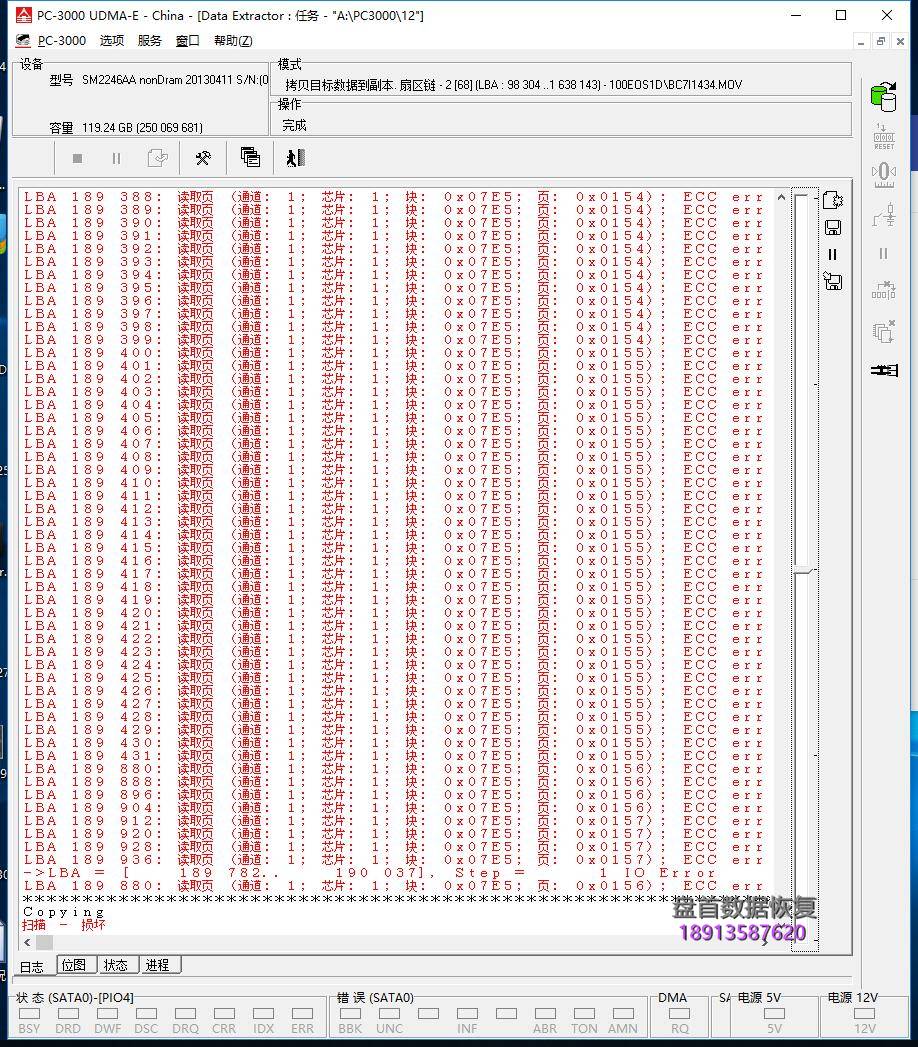Click the sector skip jump sidebar icon
The width and height of the screenshot is (918, 1047).
(x=884, y=290)
